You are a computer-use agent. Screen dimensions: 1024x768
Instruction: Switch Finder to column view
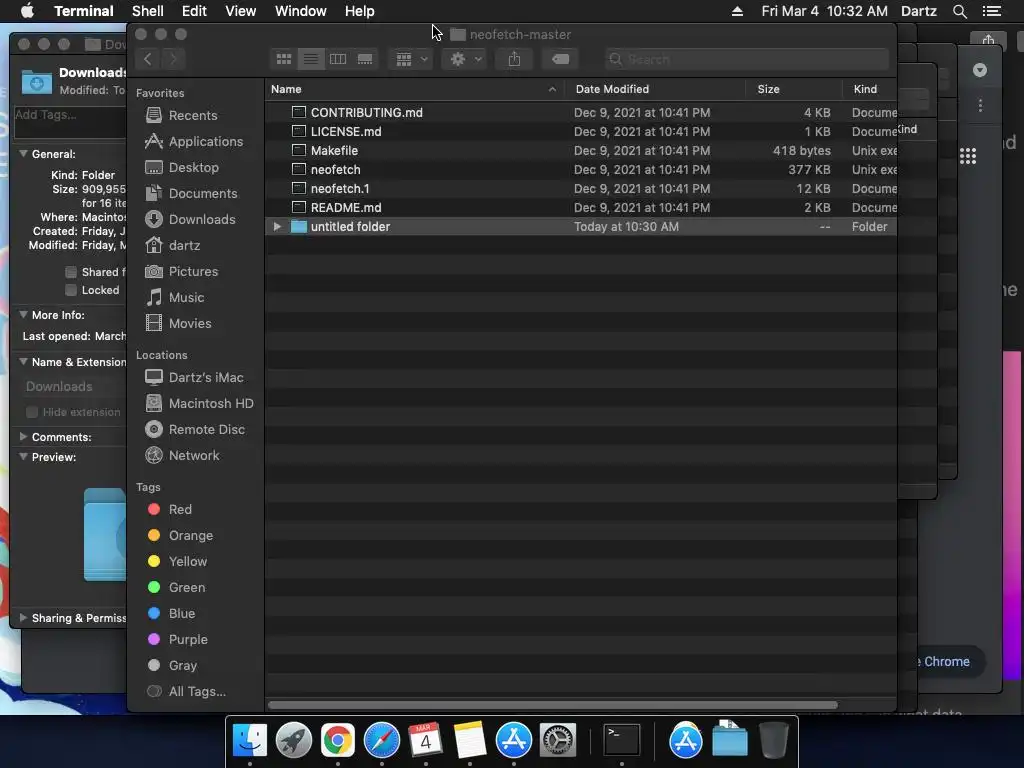[338, 59]
